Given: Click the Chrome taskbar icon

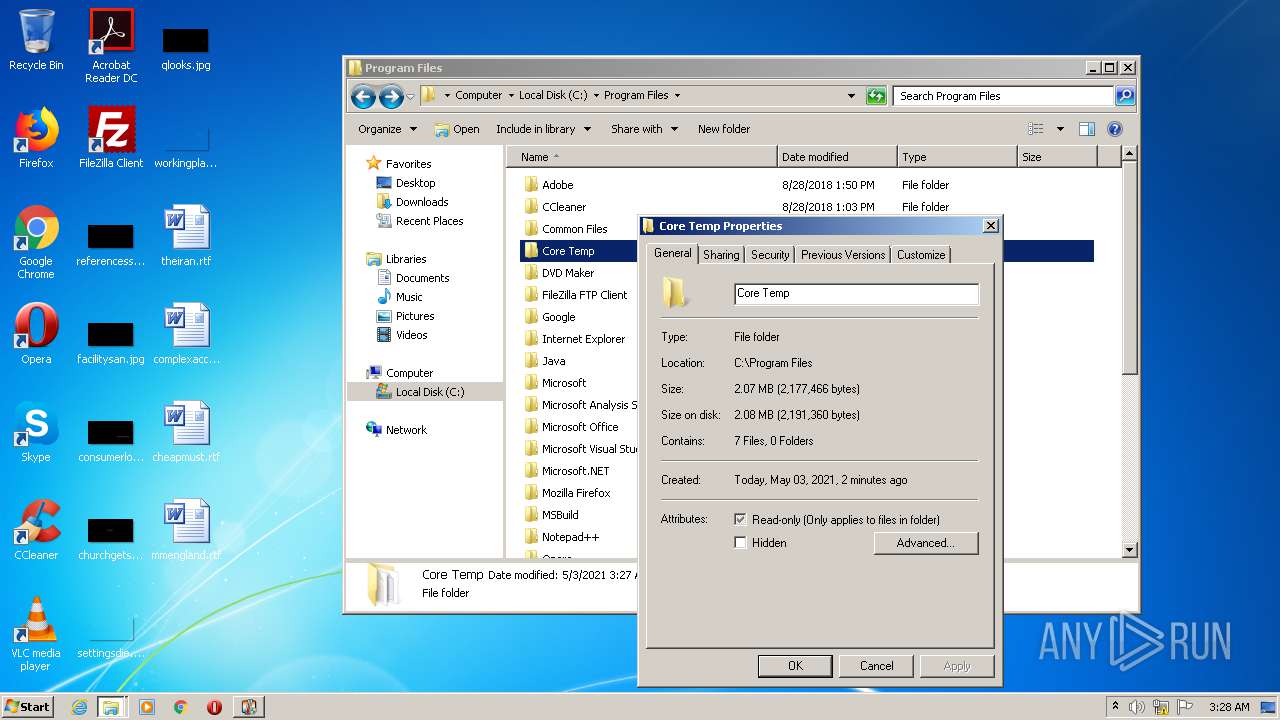Looking at the screenshot, I should (x=181, y=707).
